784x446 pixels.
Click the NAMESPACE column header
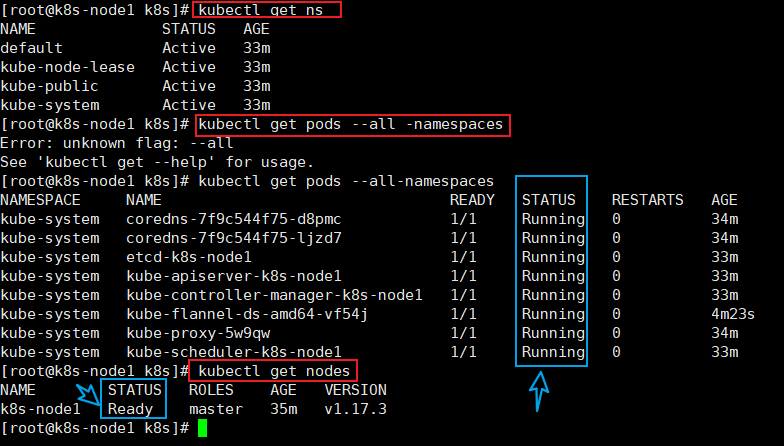(40, 200)
